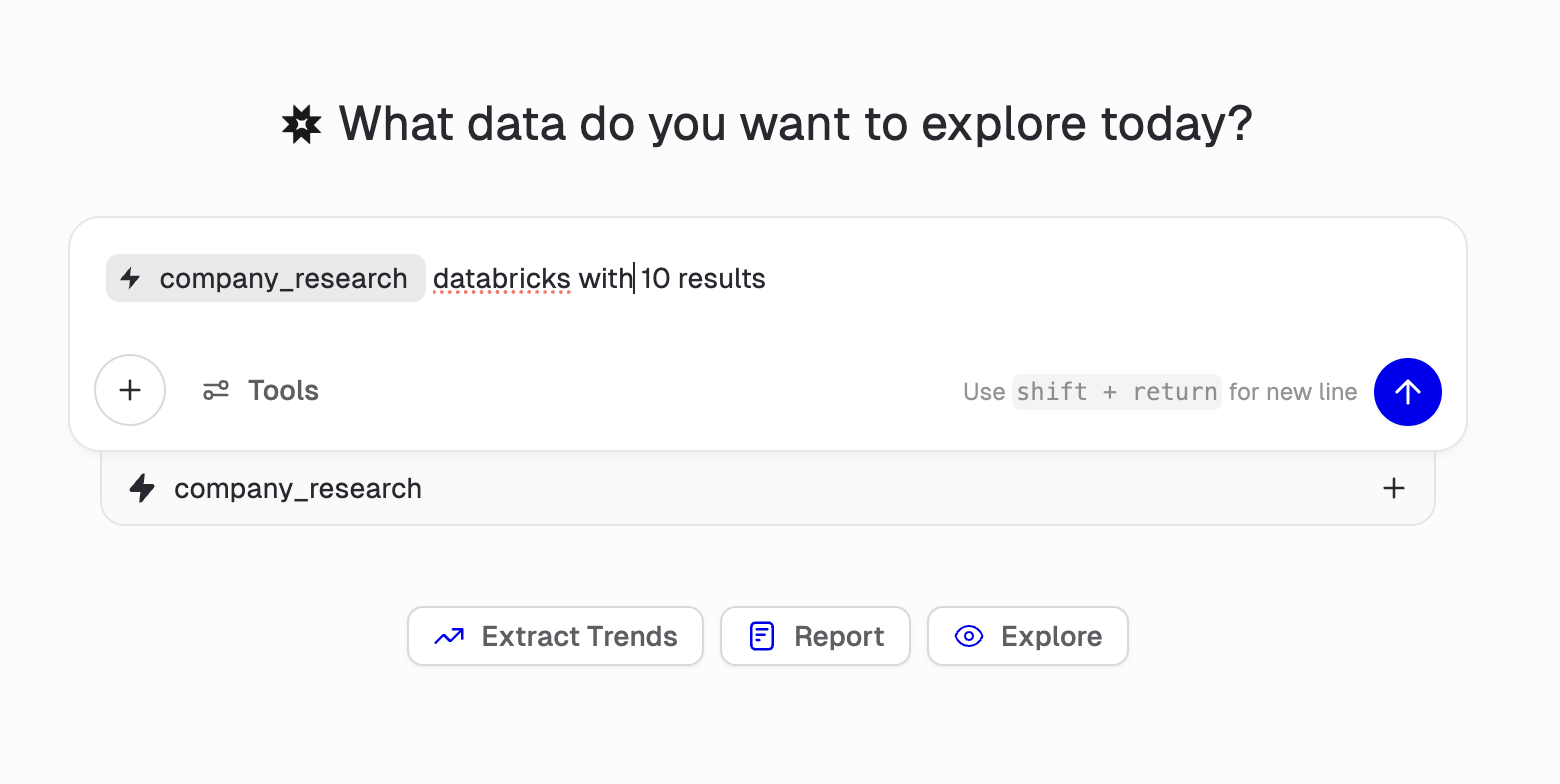The image size is (1560, 784).
Task: Click the trend-line icon on Extract Trends
Action: point(449,636)
